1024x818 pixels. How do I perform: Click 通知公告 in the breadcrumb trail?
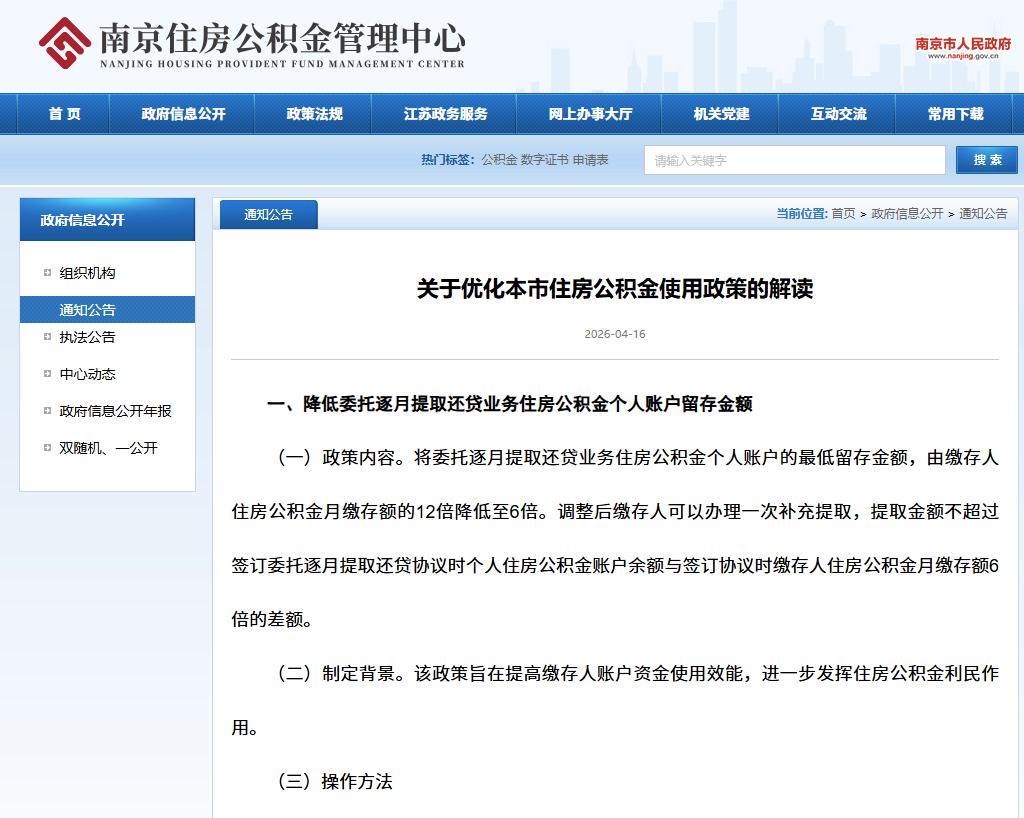tap(983, 213)
